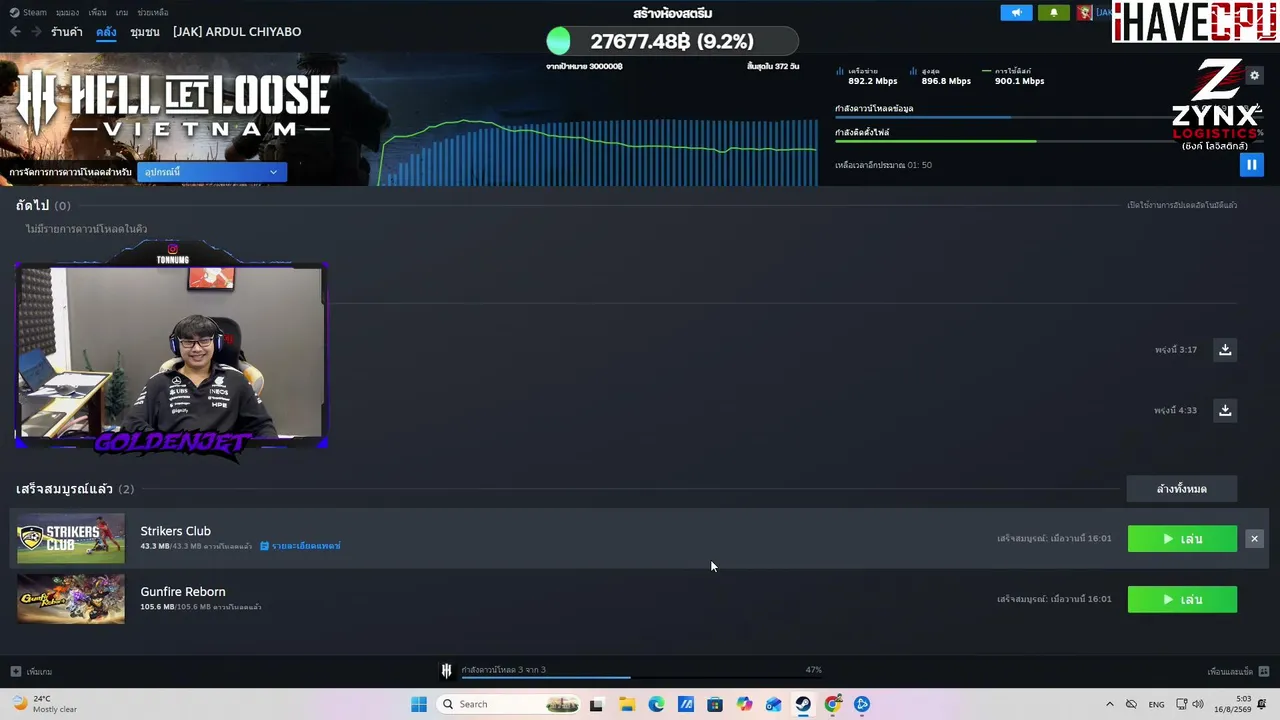Image resolution: width=1280 pixels, height=720 pixels.
Task: Open the ช่วยเหลือ (Help) menu
Action: coord(153,13)
